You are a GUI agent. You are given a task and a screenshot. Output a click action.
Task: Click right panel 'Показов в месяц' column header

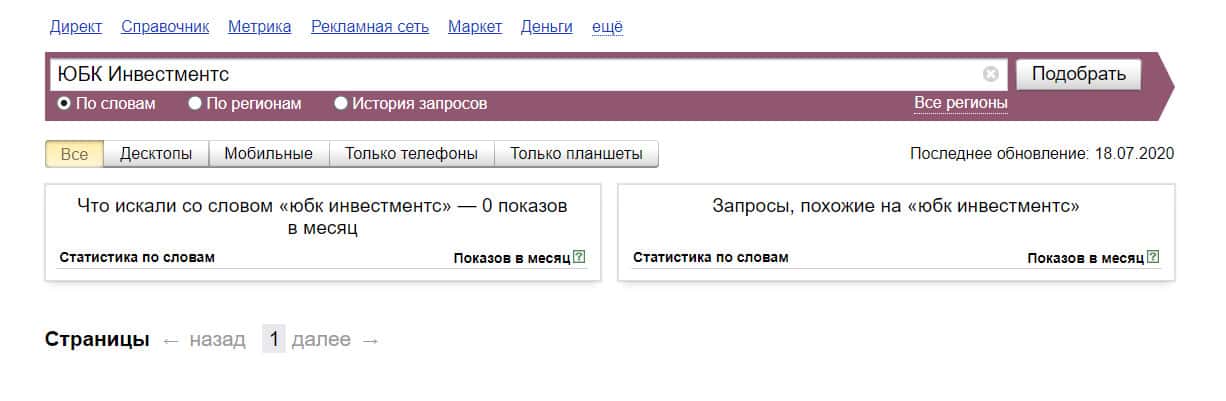pos(1086,258)
